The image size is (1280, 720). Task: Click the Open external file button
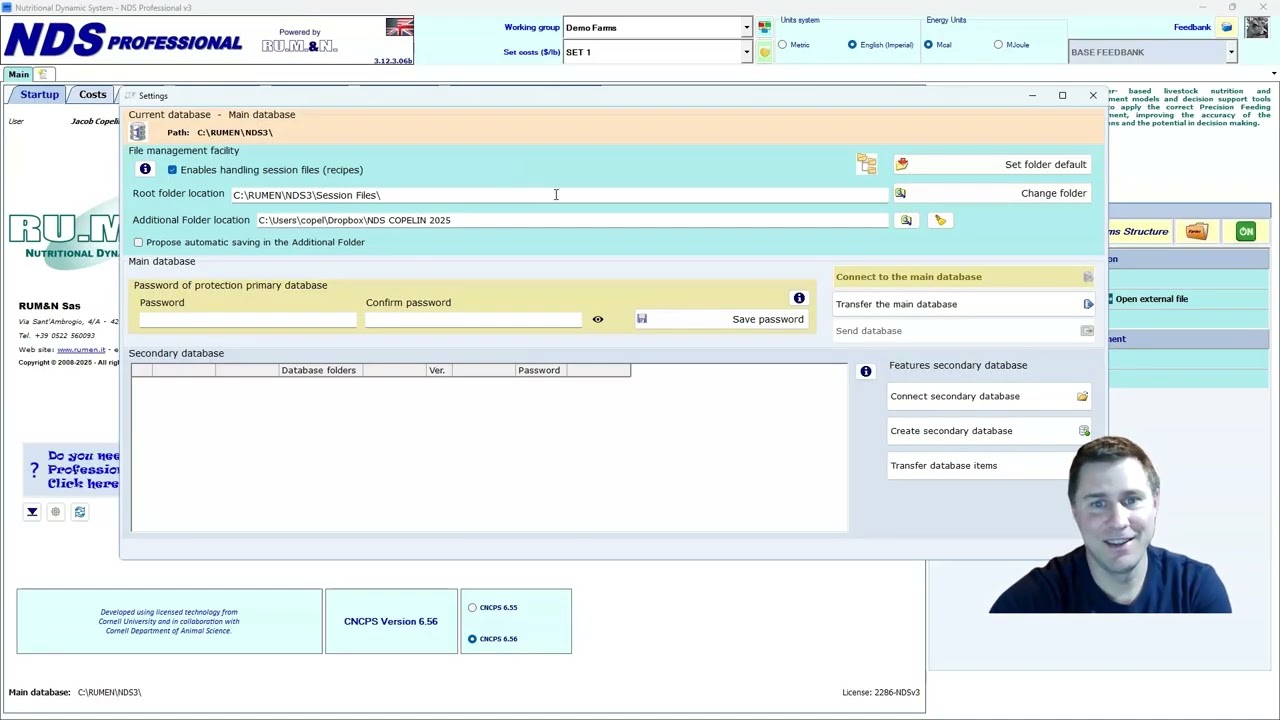click(x=1152, y=299)
